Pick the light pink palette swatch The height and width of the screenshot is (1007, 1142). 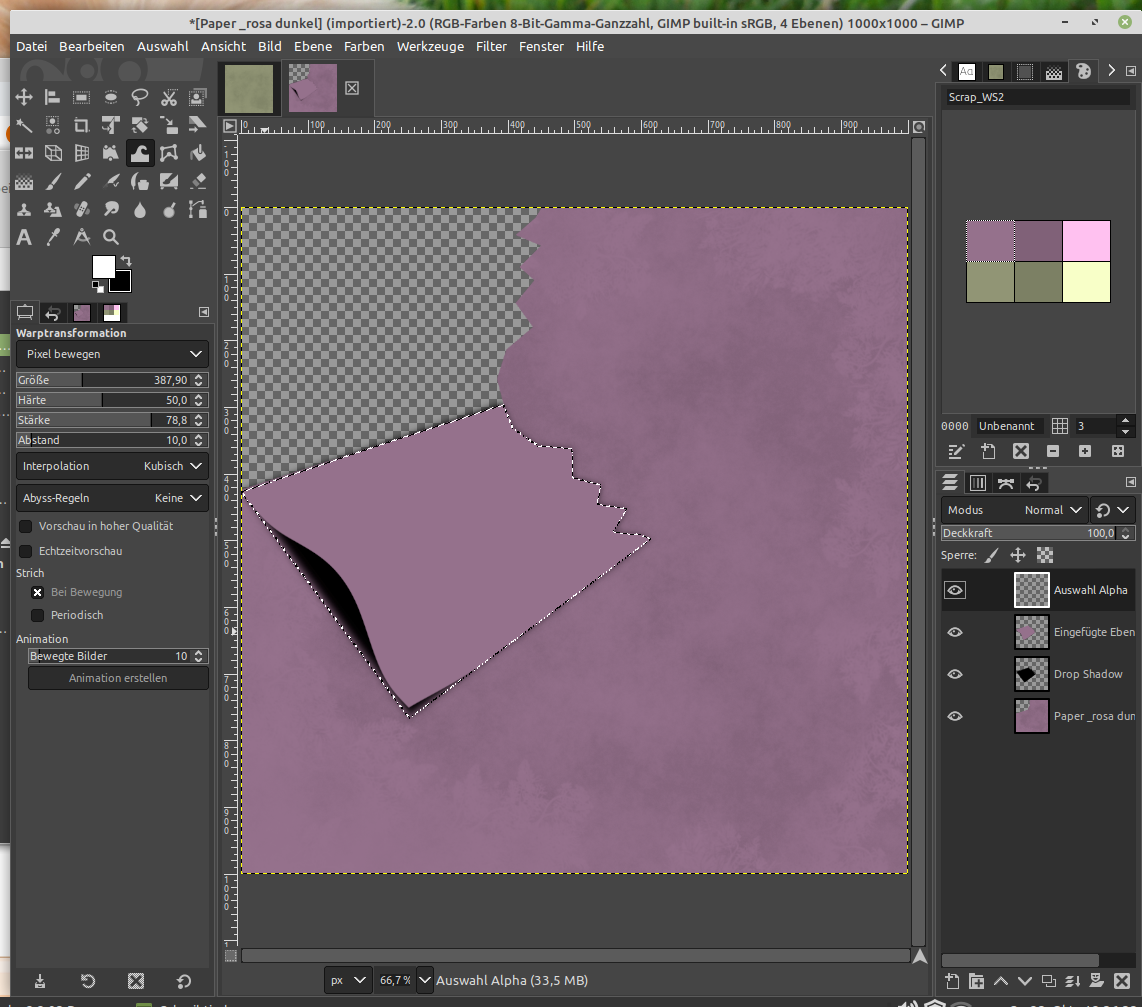[1086, 241]
